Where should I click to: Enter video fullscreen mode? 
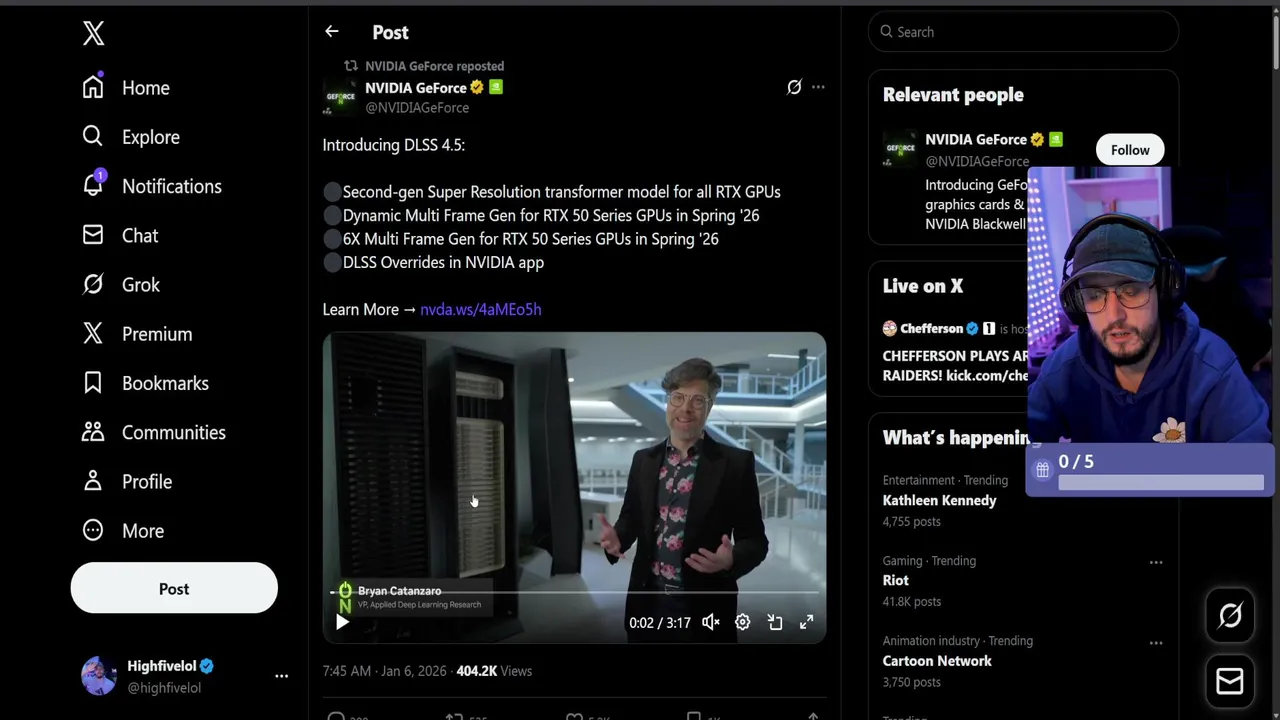807,622
